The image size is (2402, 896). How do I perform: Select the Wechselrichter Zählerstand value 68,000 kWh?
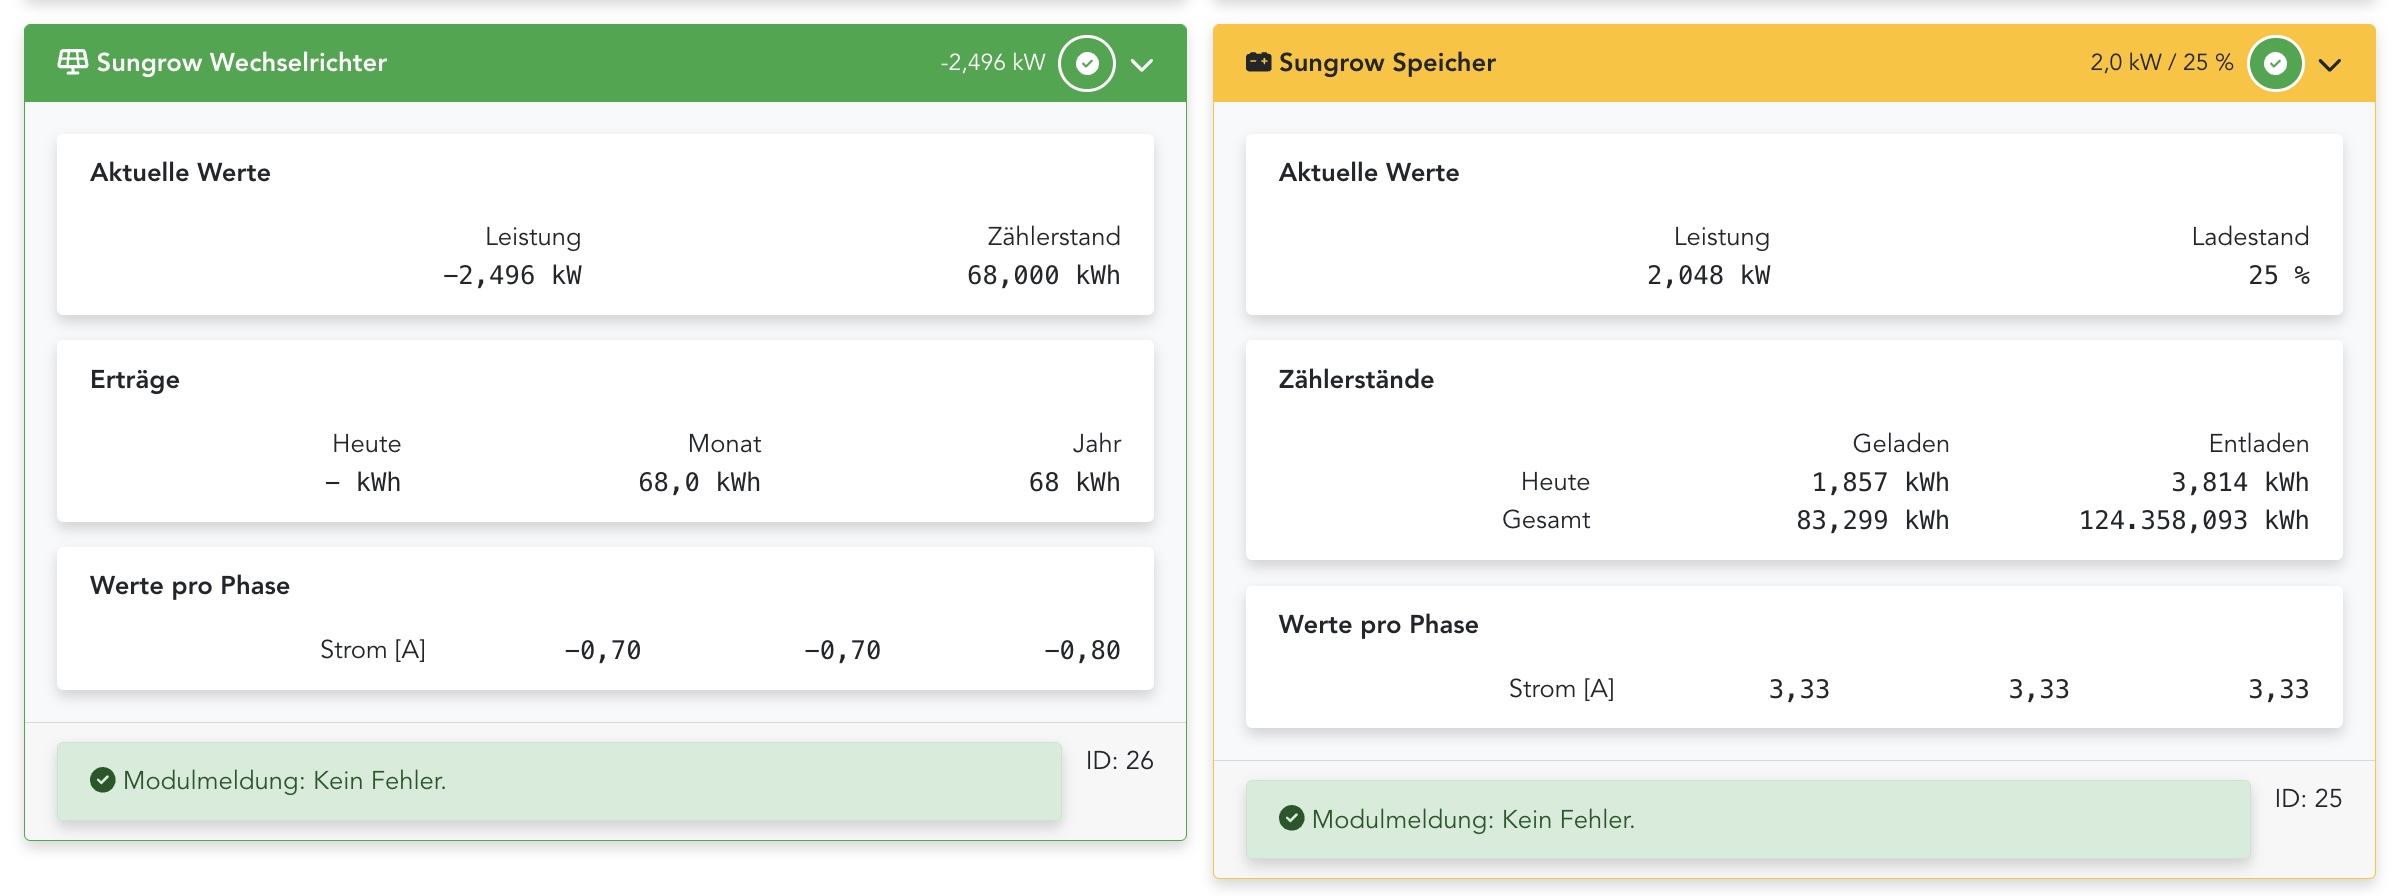(1043, 275)
